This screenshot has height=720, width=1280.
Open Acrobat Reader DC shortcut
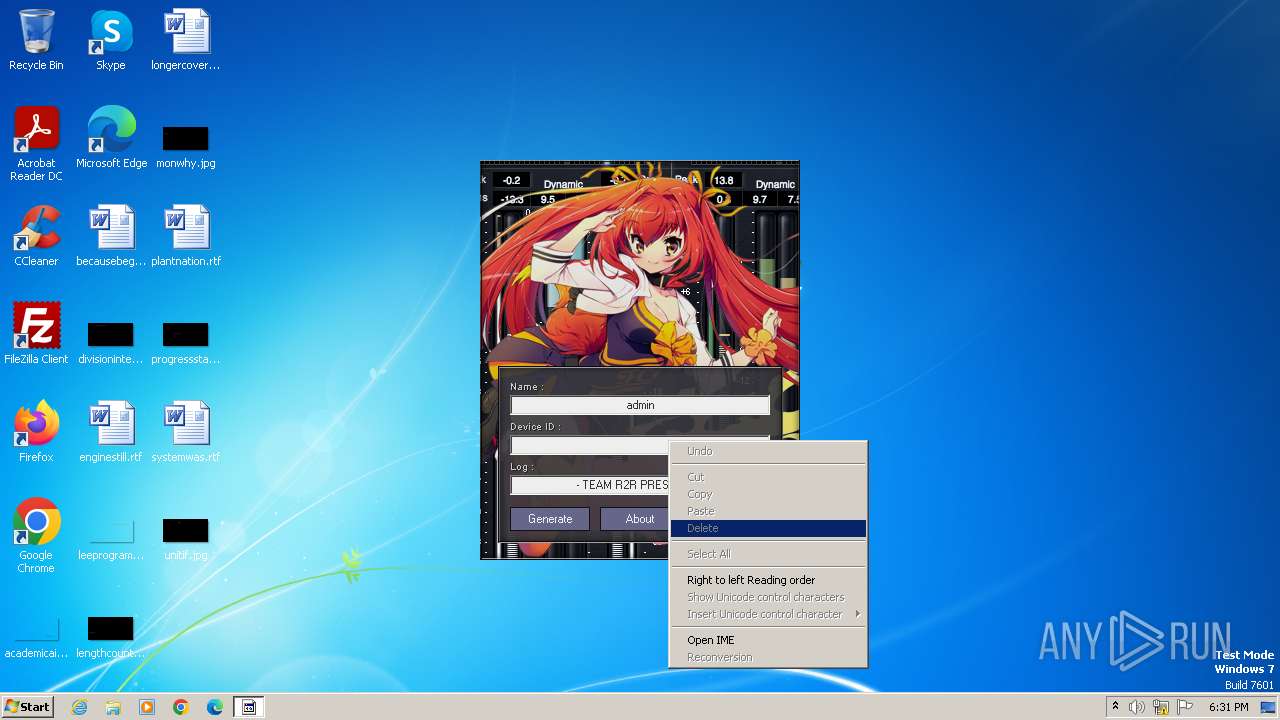[36, 144]
